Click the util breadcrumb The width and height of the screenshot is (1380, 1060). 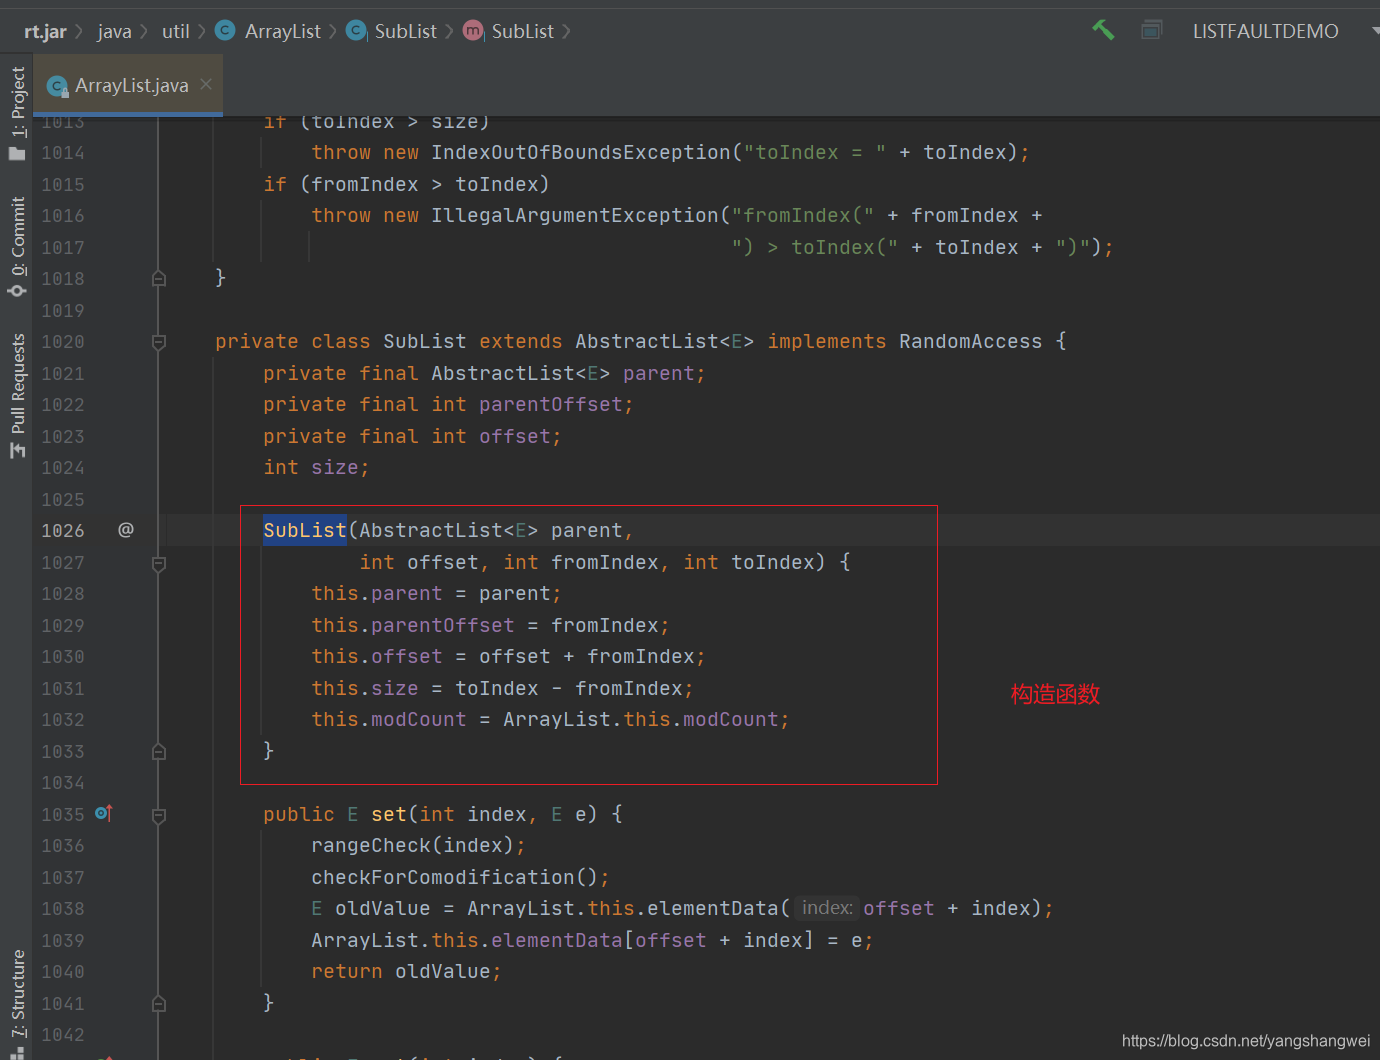[175, 31]
